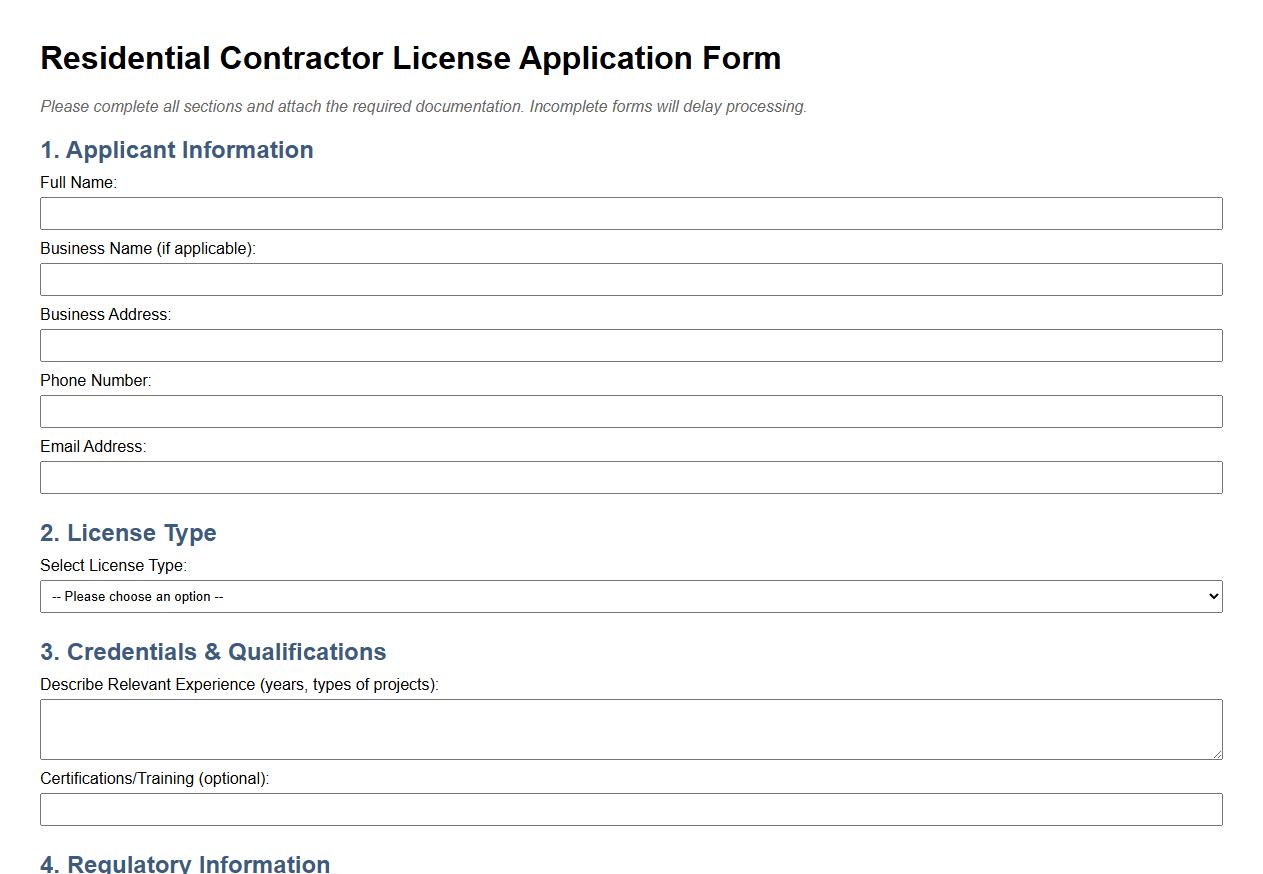The image size is (1263, 874).
Task: Click the 'Full Name:' label text
Action: click(x=78, y=182)
